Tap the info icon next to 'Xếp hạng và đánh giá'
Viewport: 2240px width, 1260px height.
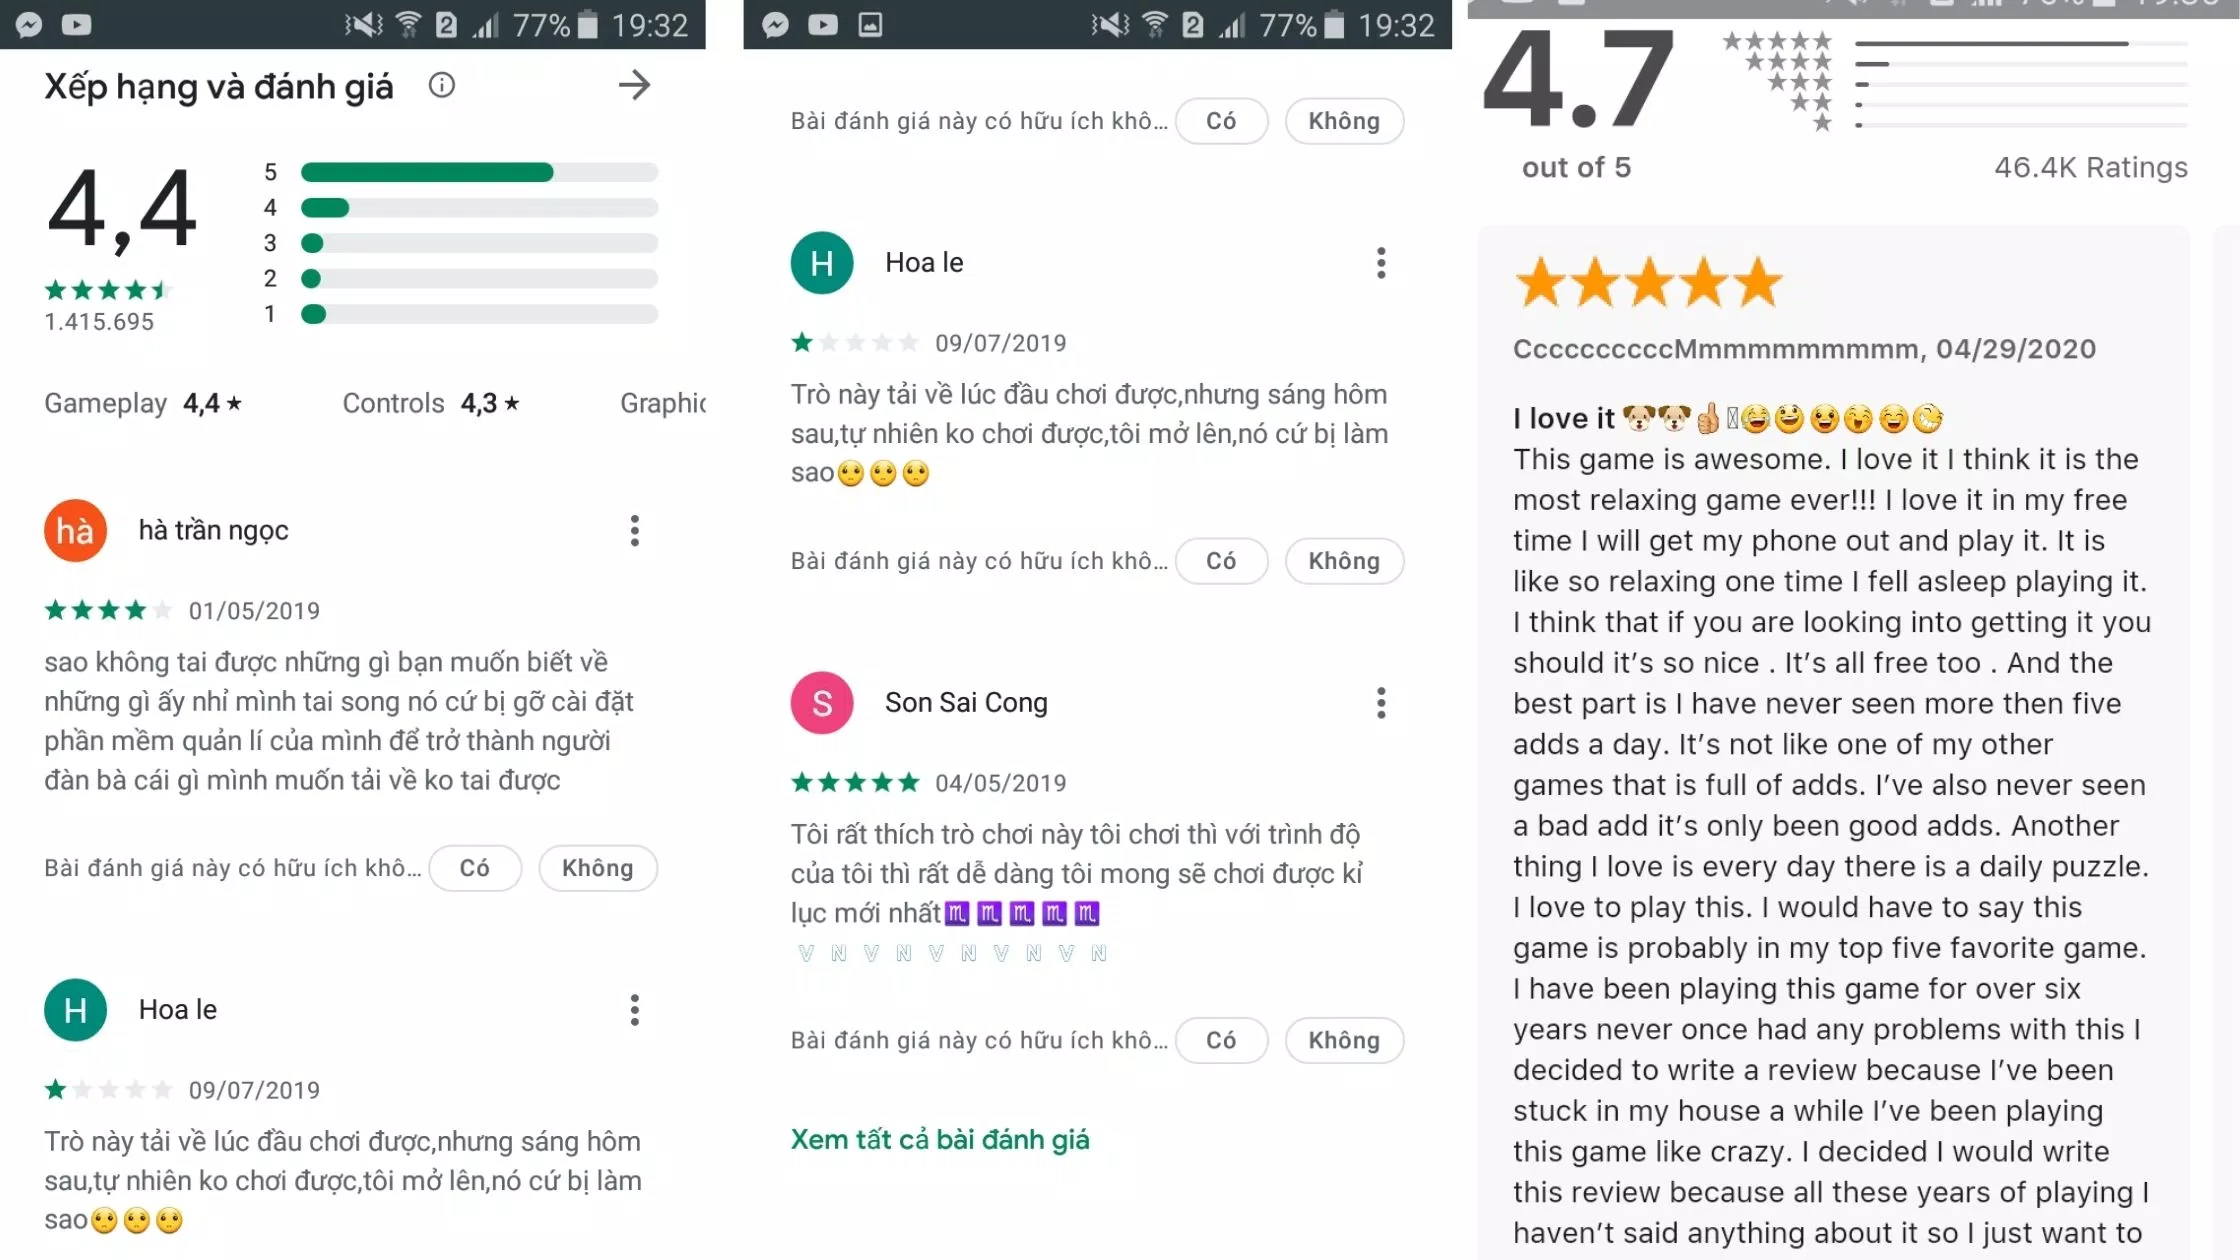coord(442,85)
